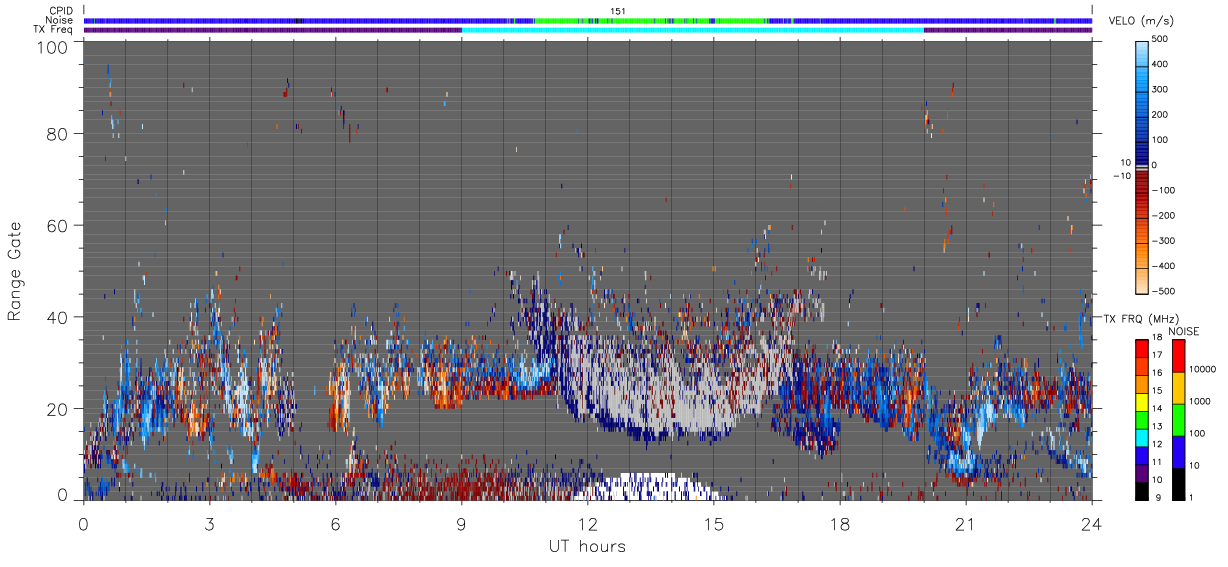The height and width of the screenshot is (567, 1228).
Task: Click the 1000 tick on NOISE legend
Action: (x=1201, y=401)
